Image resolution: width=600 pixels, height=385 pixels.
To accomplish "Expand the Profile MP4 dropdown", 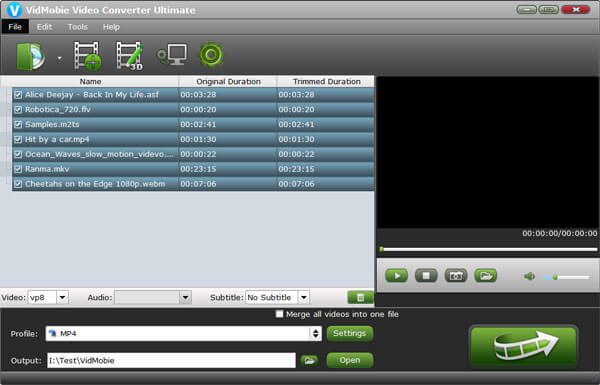I will pyautogui.click(x=315, y=334).
